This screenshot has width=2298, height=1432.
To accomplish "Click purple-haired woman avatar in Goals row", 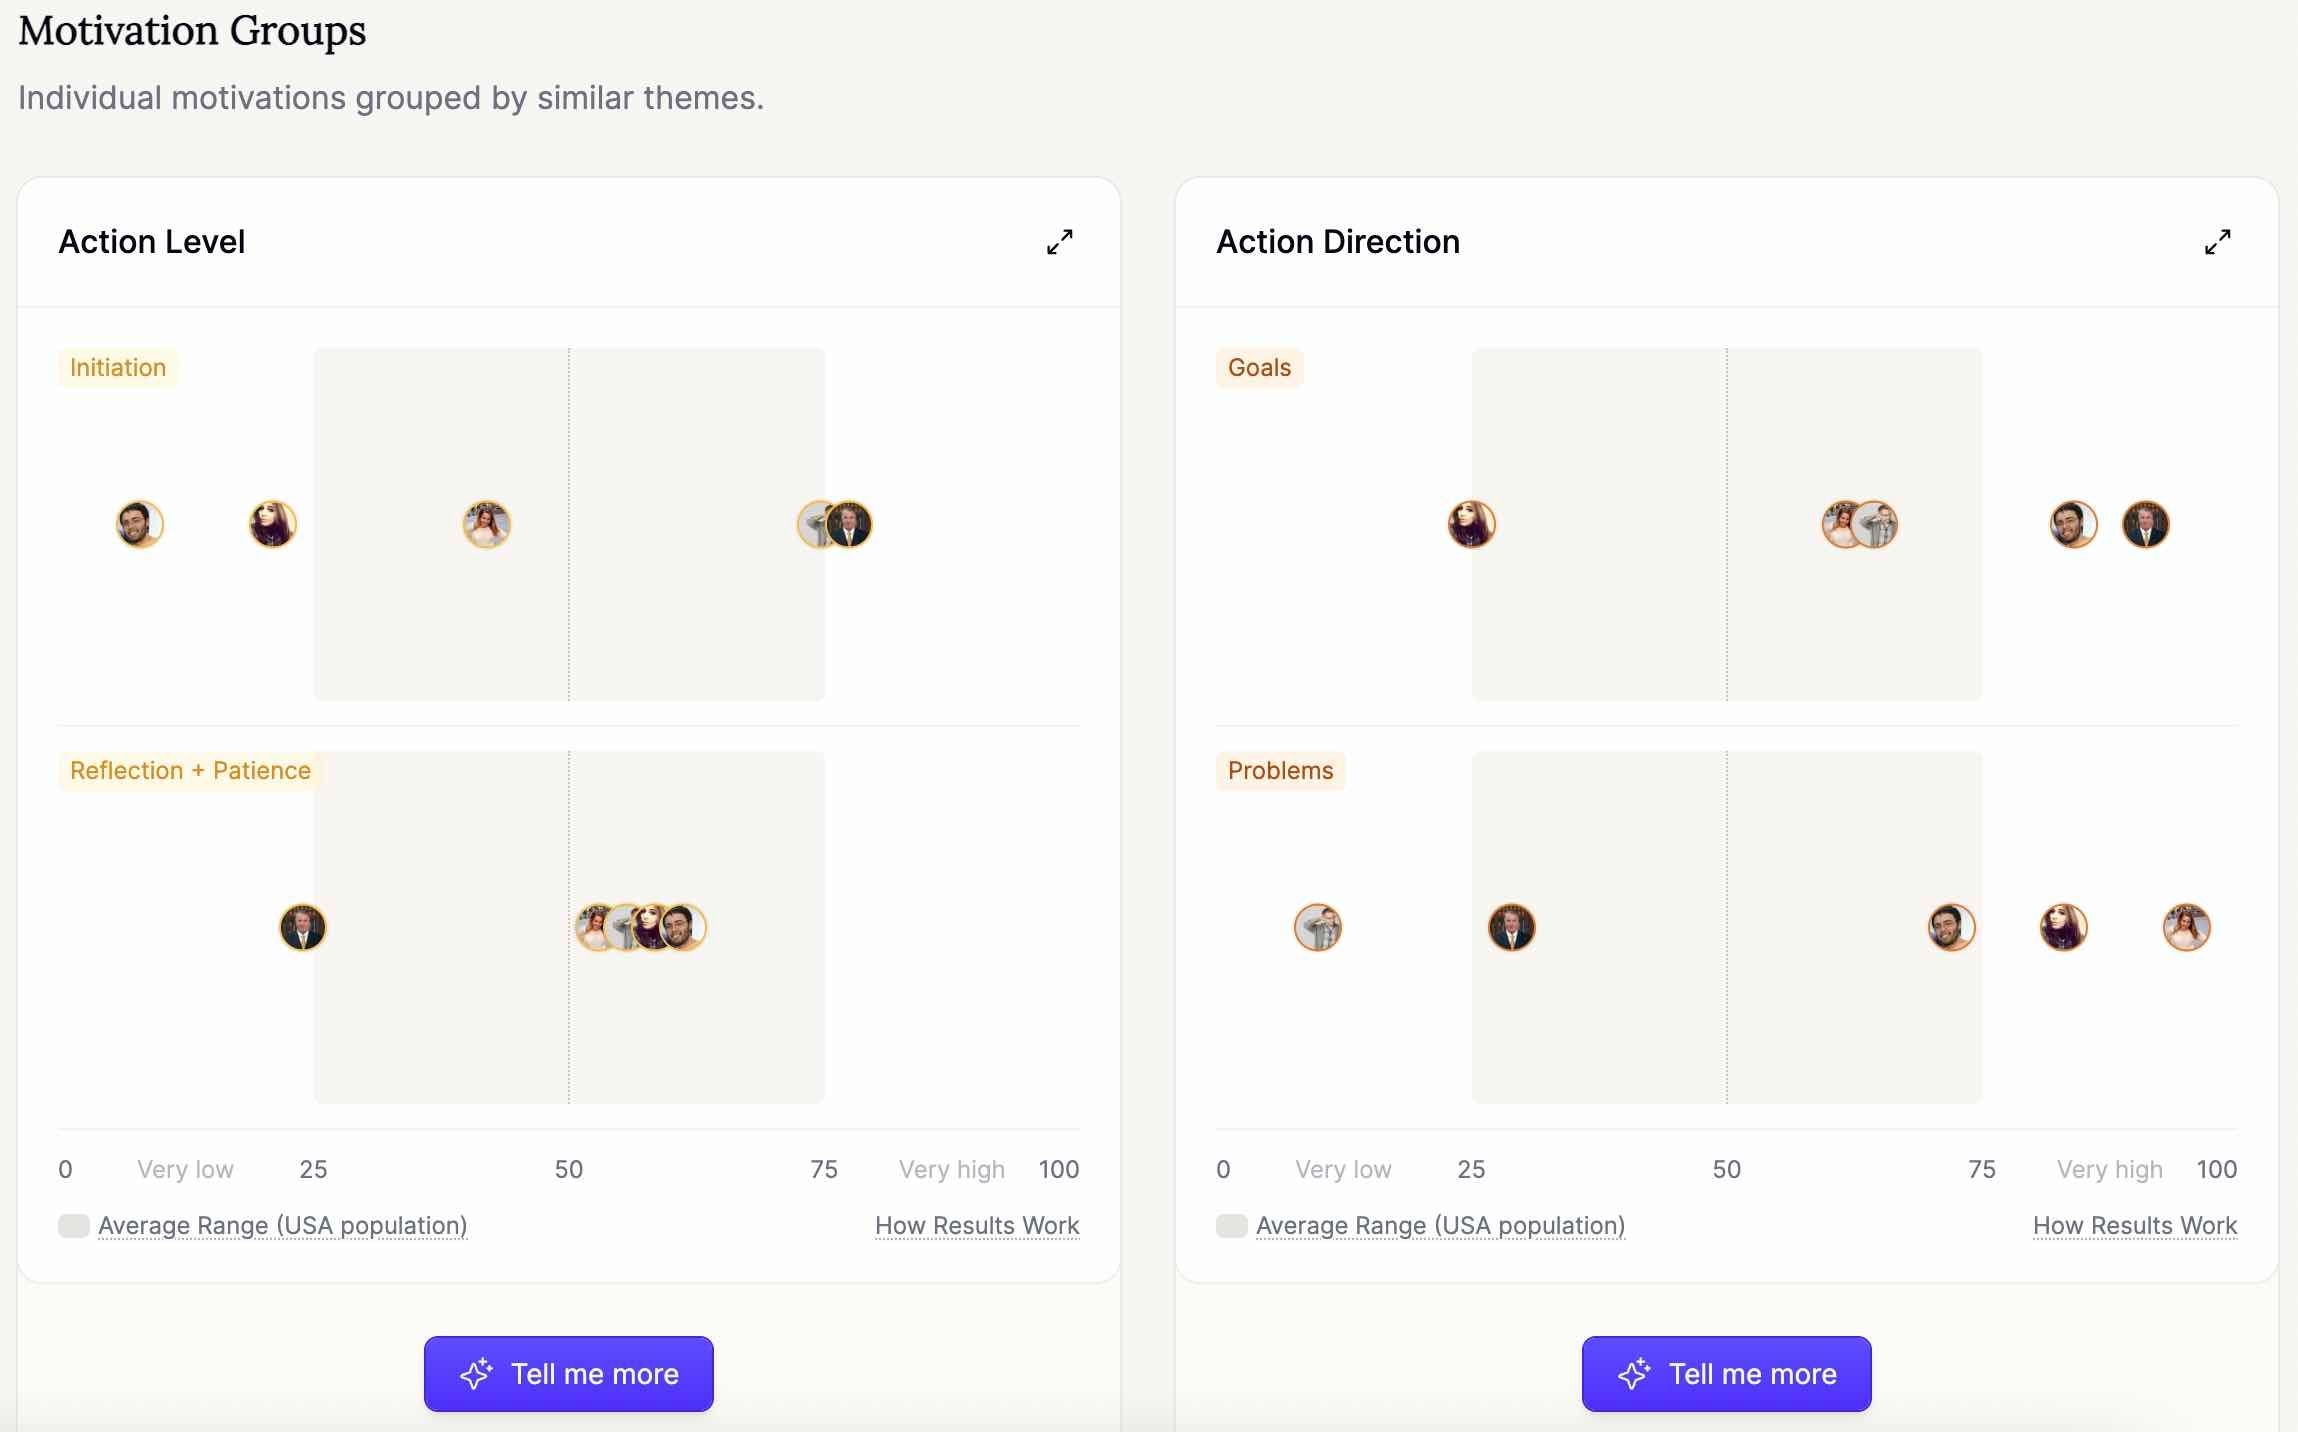I will [x=1472, y=524].
